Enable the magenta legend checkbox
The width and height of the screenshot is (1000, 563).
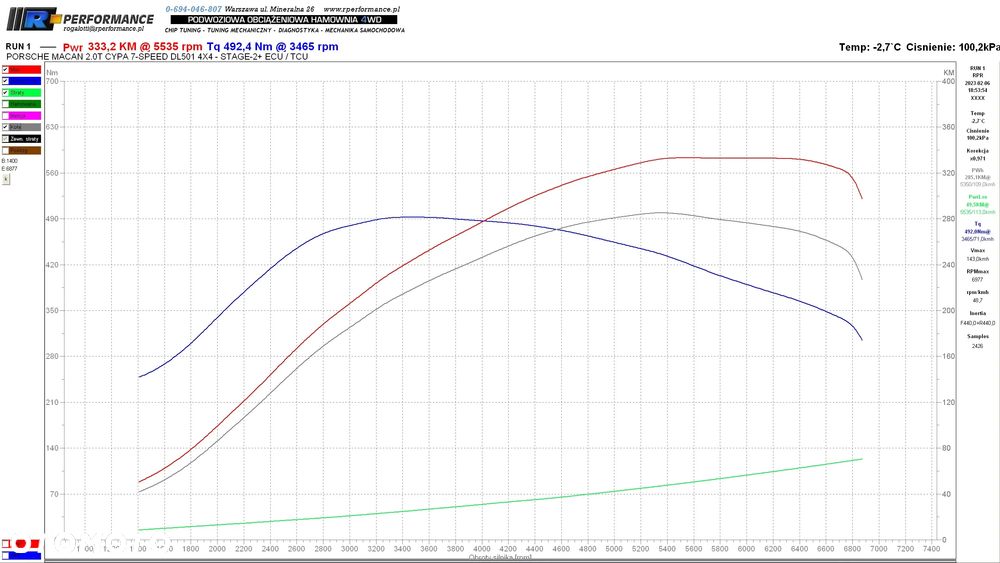tap(5, 115)
